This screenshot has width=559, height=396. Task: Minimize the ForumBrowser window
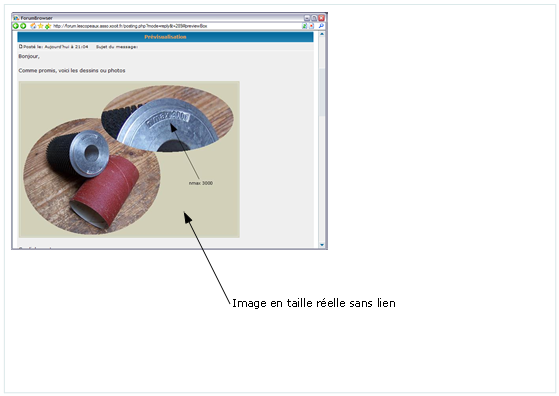pyautogui.click(x=307, y=18)
